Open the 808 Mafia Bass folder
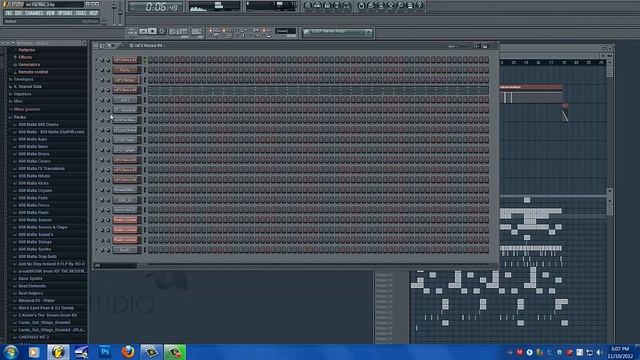Image resolution: width=640 pixels, height=360 pixels. click(33, 147)
